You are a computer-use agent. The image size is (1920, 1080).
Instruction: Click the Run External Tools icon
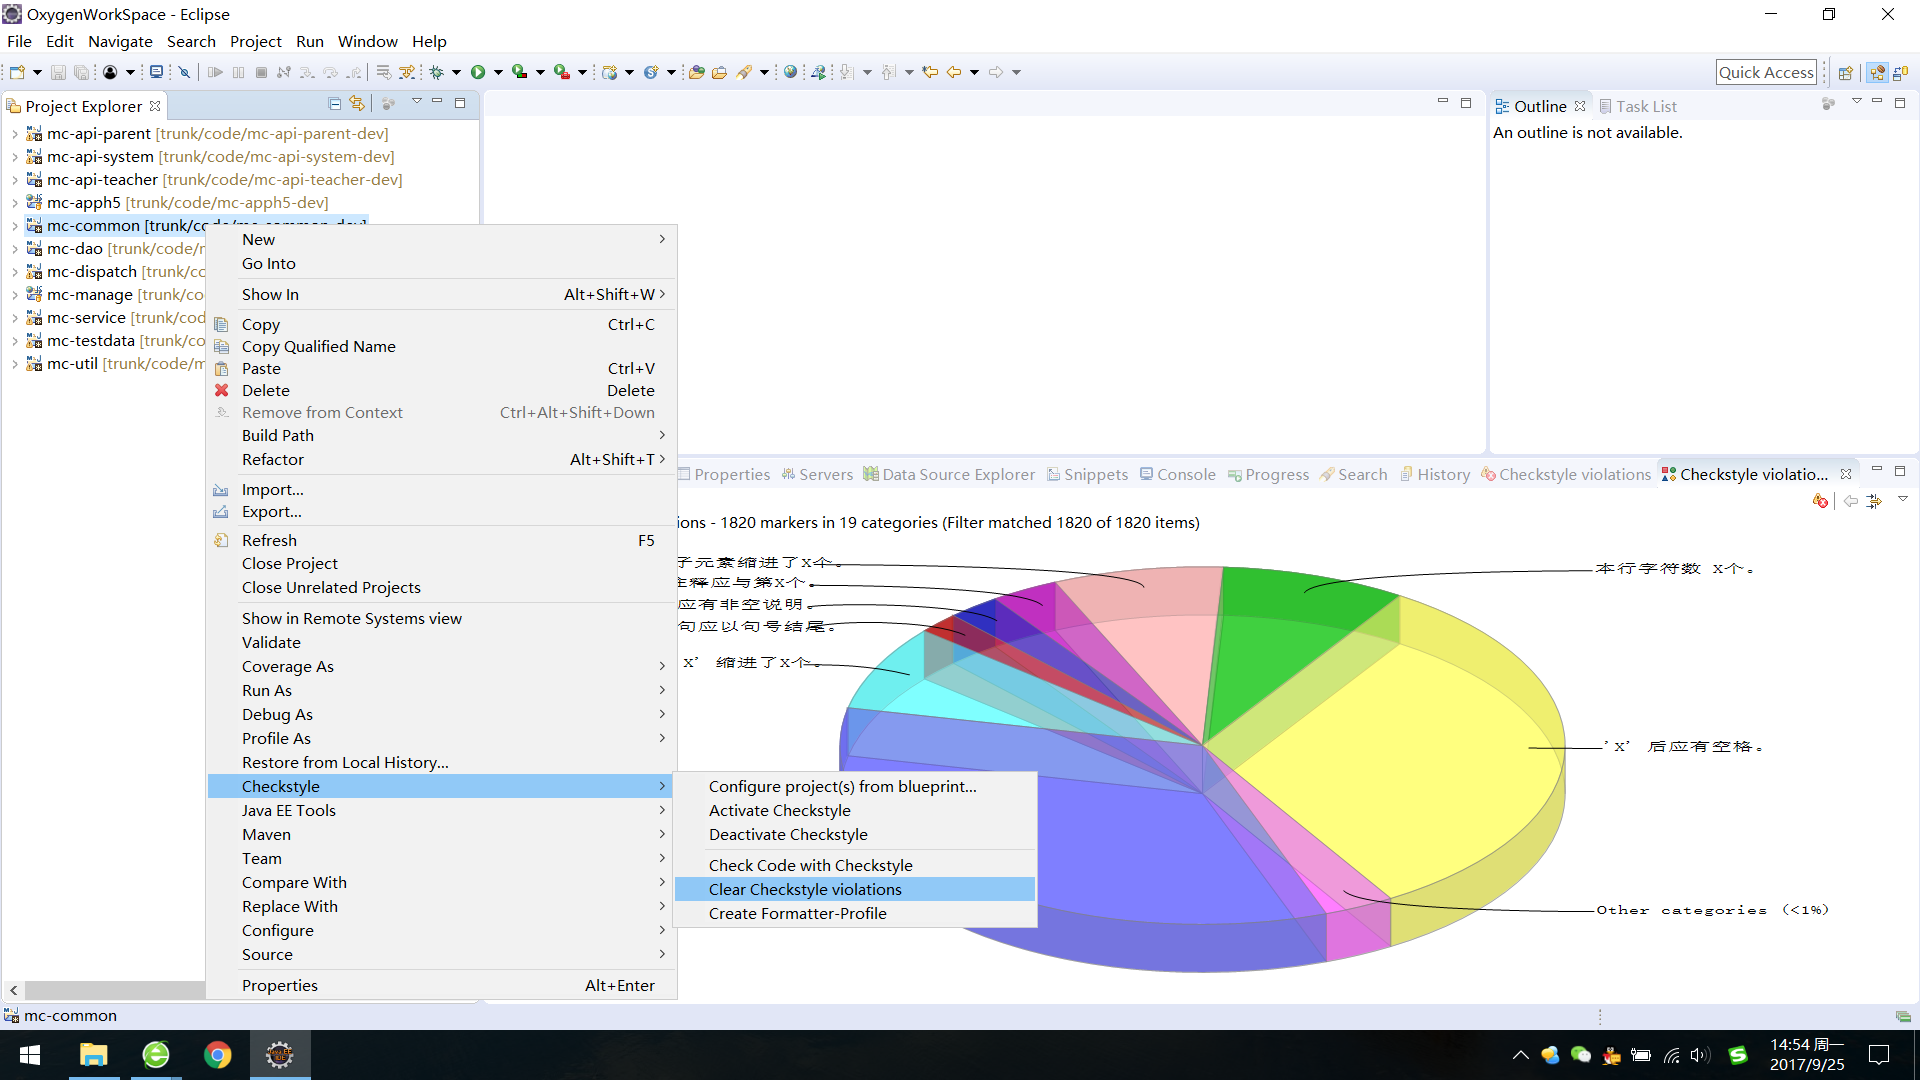(x=562, y=72)
